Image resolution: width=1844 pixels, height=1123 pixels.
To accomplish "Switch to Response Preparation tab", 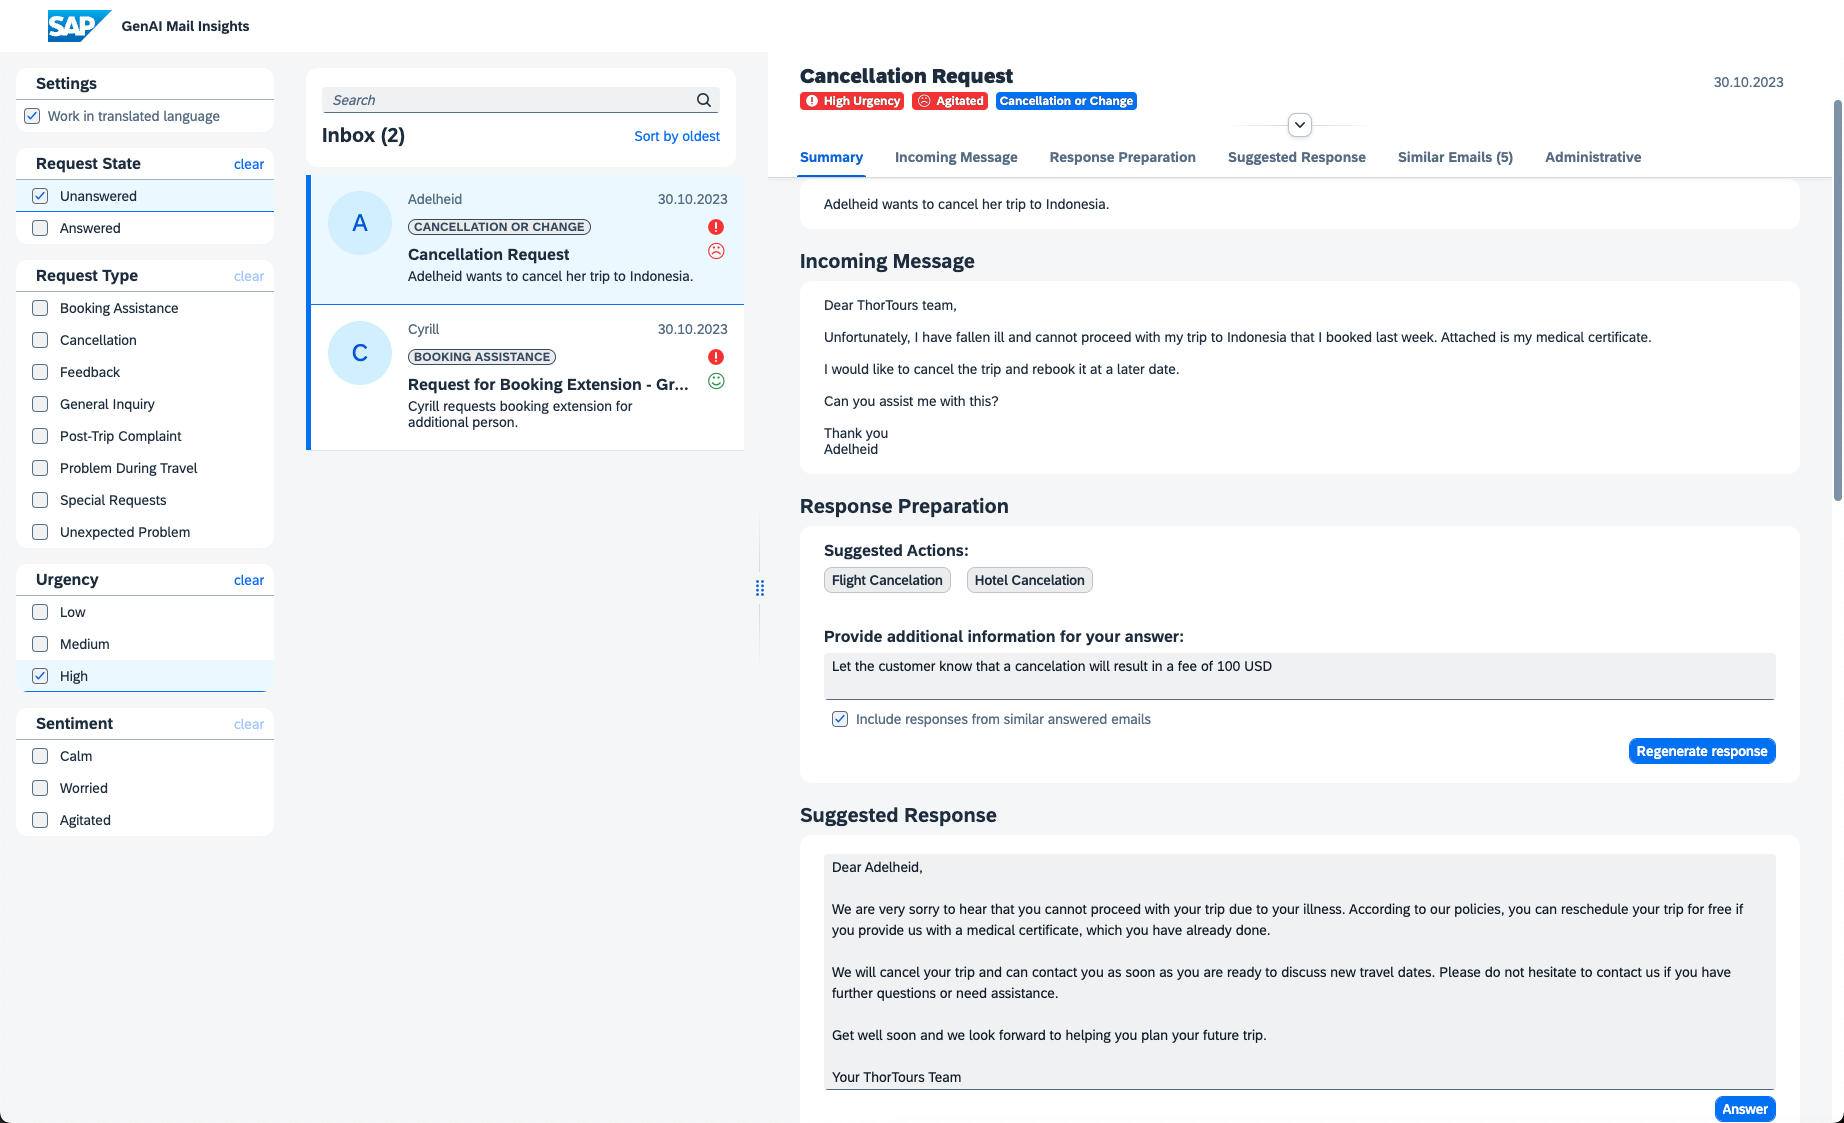I will [1122, 157].
